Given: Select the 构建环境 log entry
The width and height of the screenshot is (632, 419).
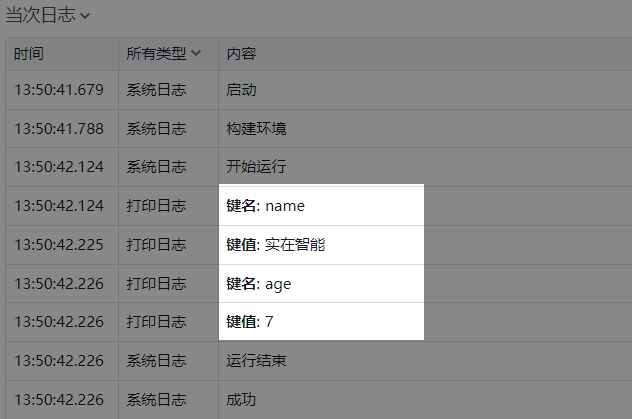Looking at the screenshot, I should [x=257, y=128].
